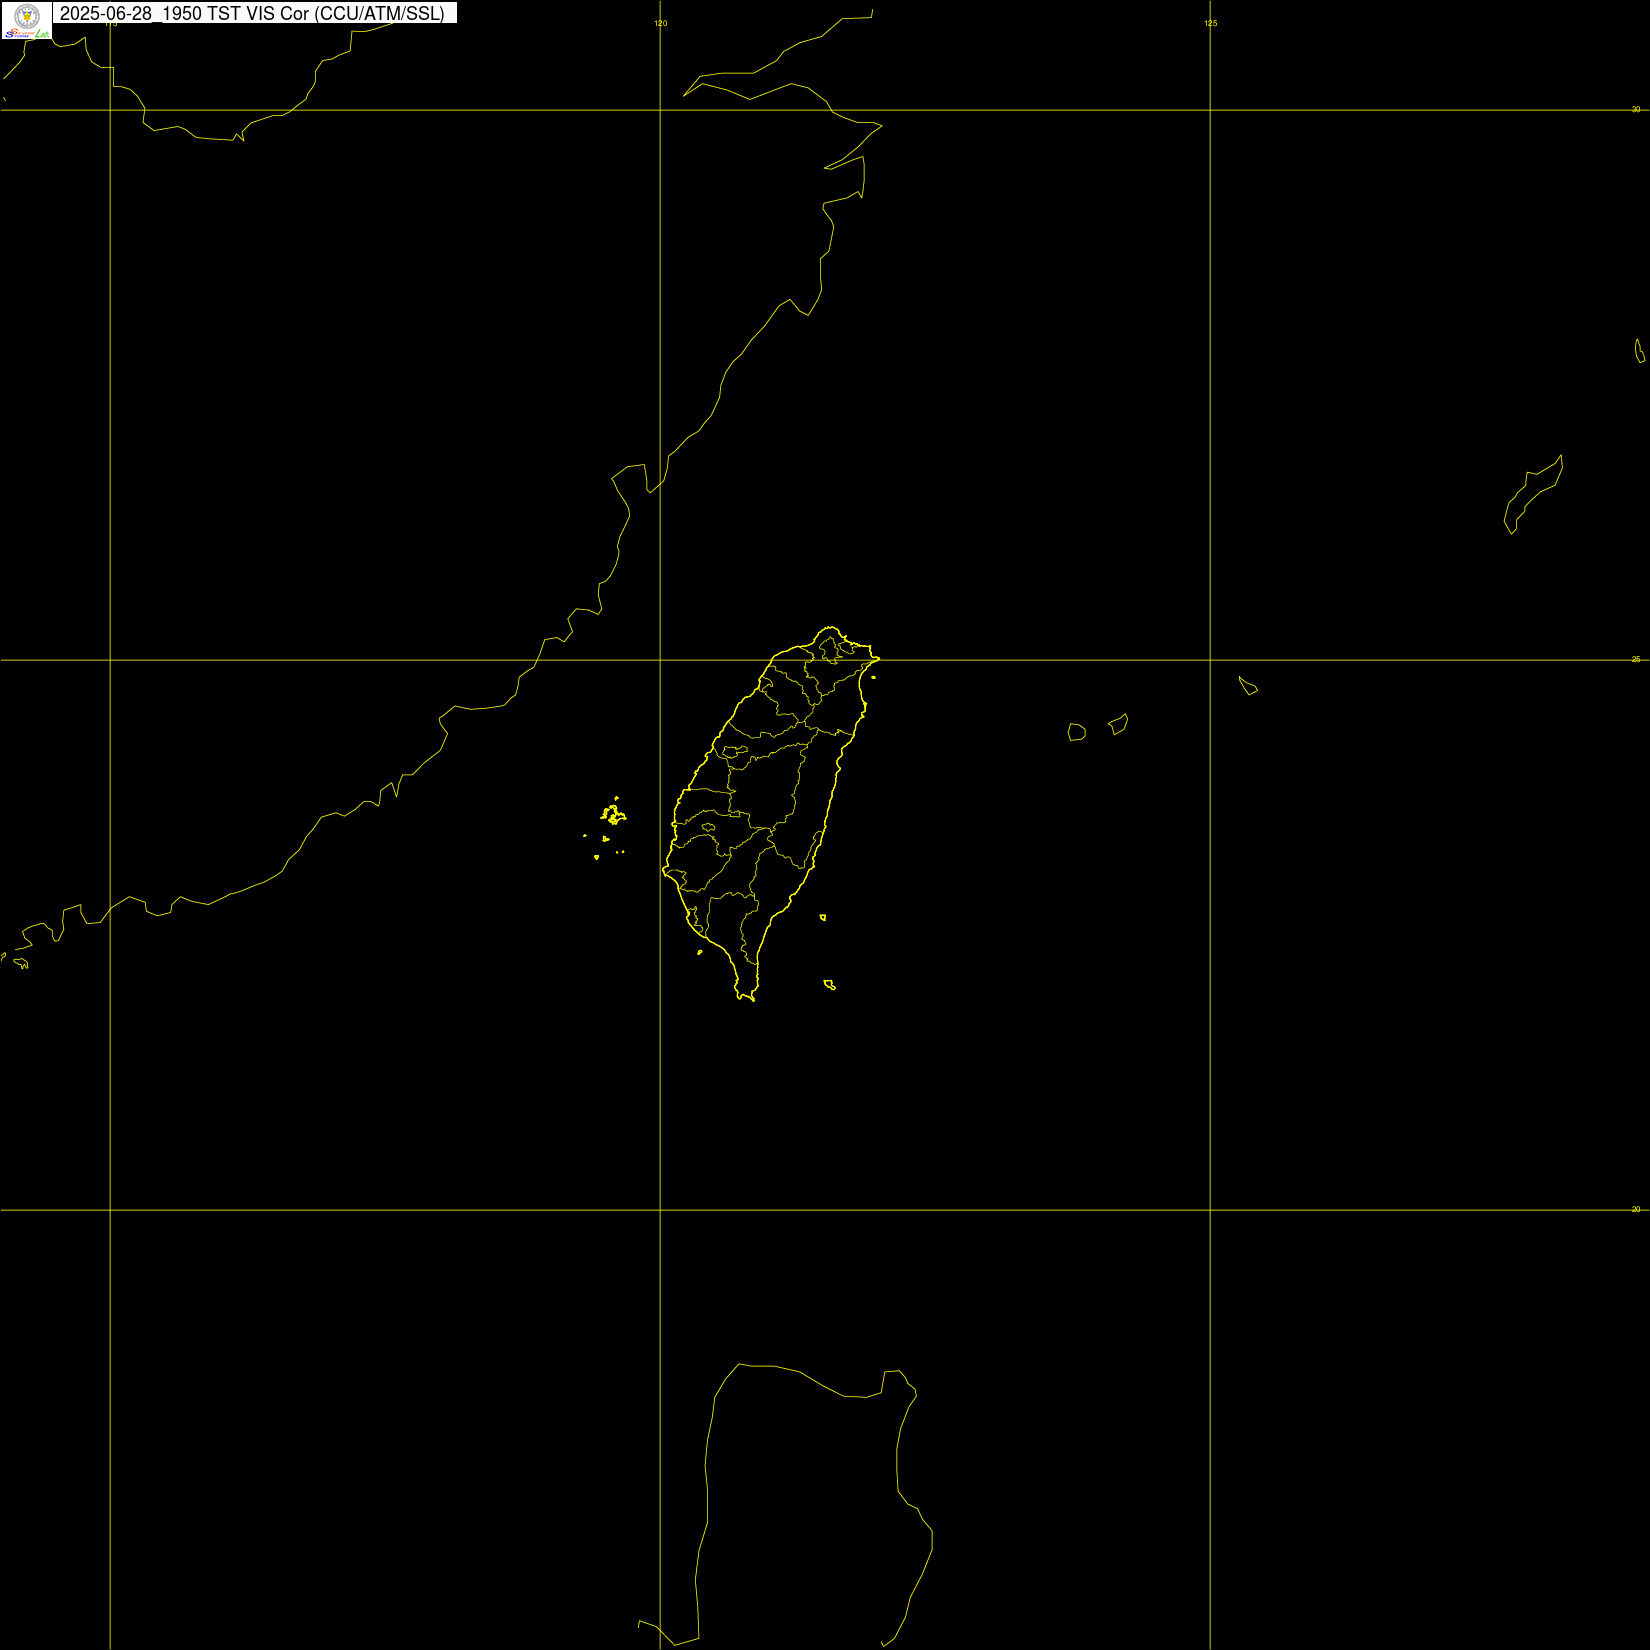1650x1650 pixels.
Task: Click the 125 longitude label
Action: (x=1211, y=23)
